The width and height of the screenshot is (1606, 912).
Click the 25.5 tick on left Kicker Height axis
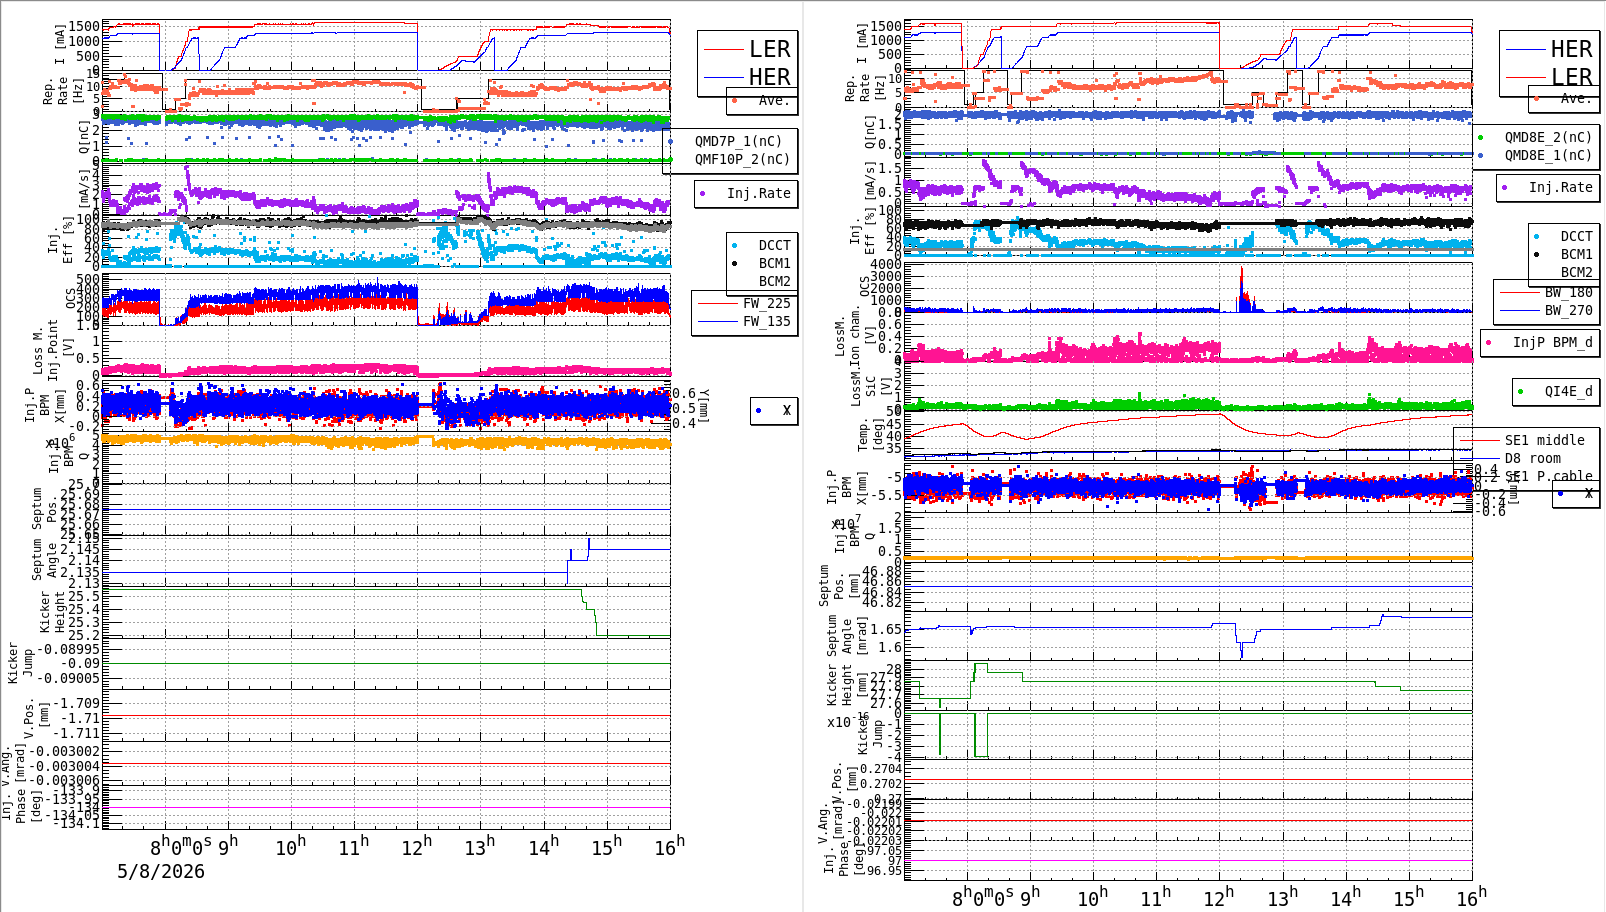pyautogui.click(x=83, y=596)
